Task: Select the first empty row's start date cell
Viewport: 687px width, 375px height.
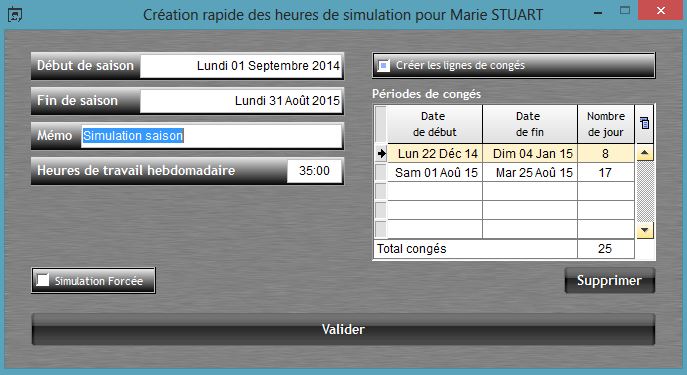Action: click(x=435, y=191)
